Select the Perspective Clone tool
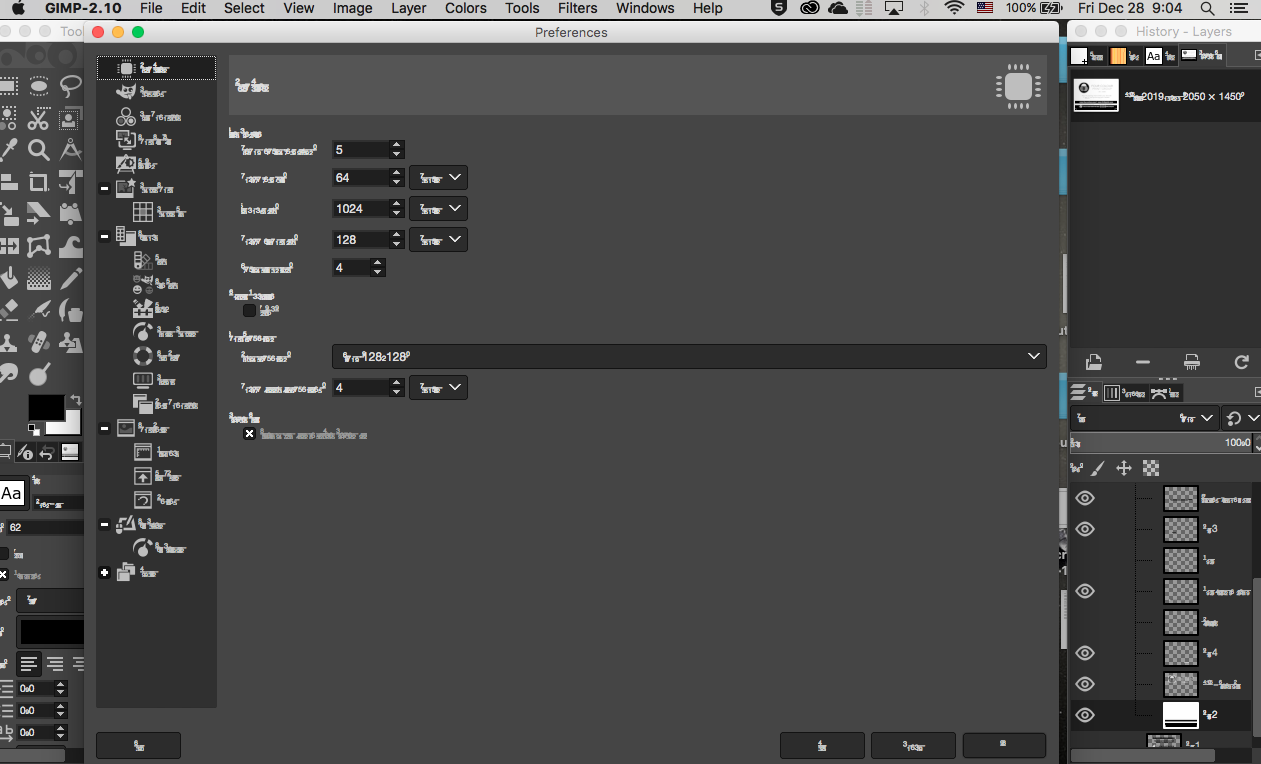The width and height of the screenshot is (1261, 764). pos(70,341)
